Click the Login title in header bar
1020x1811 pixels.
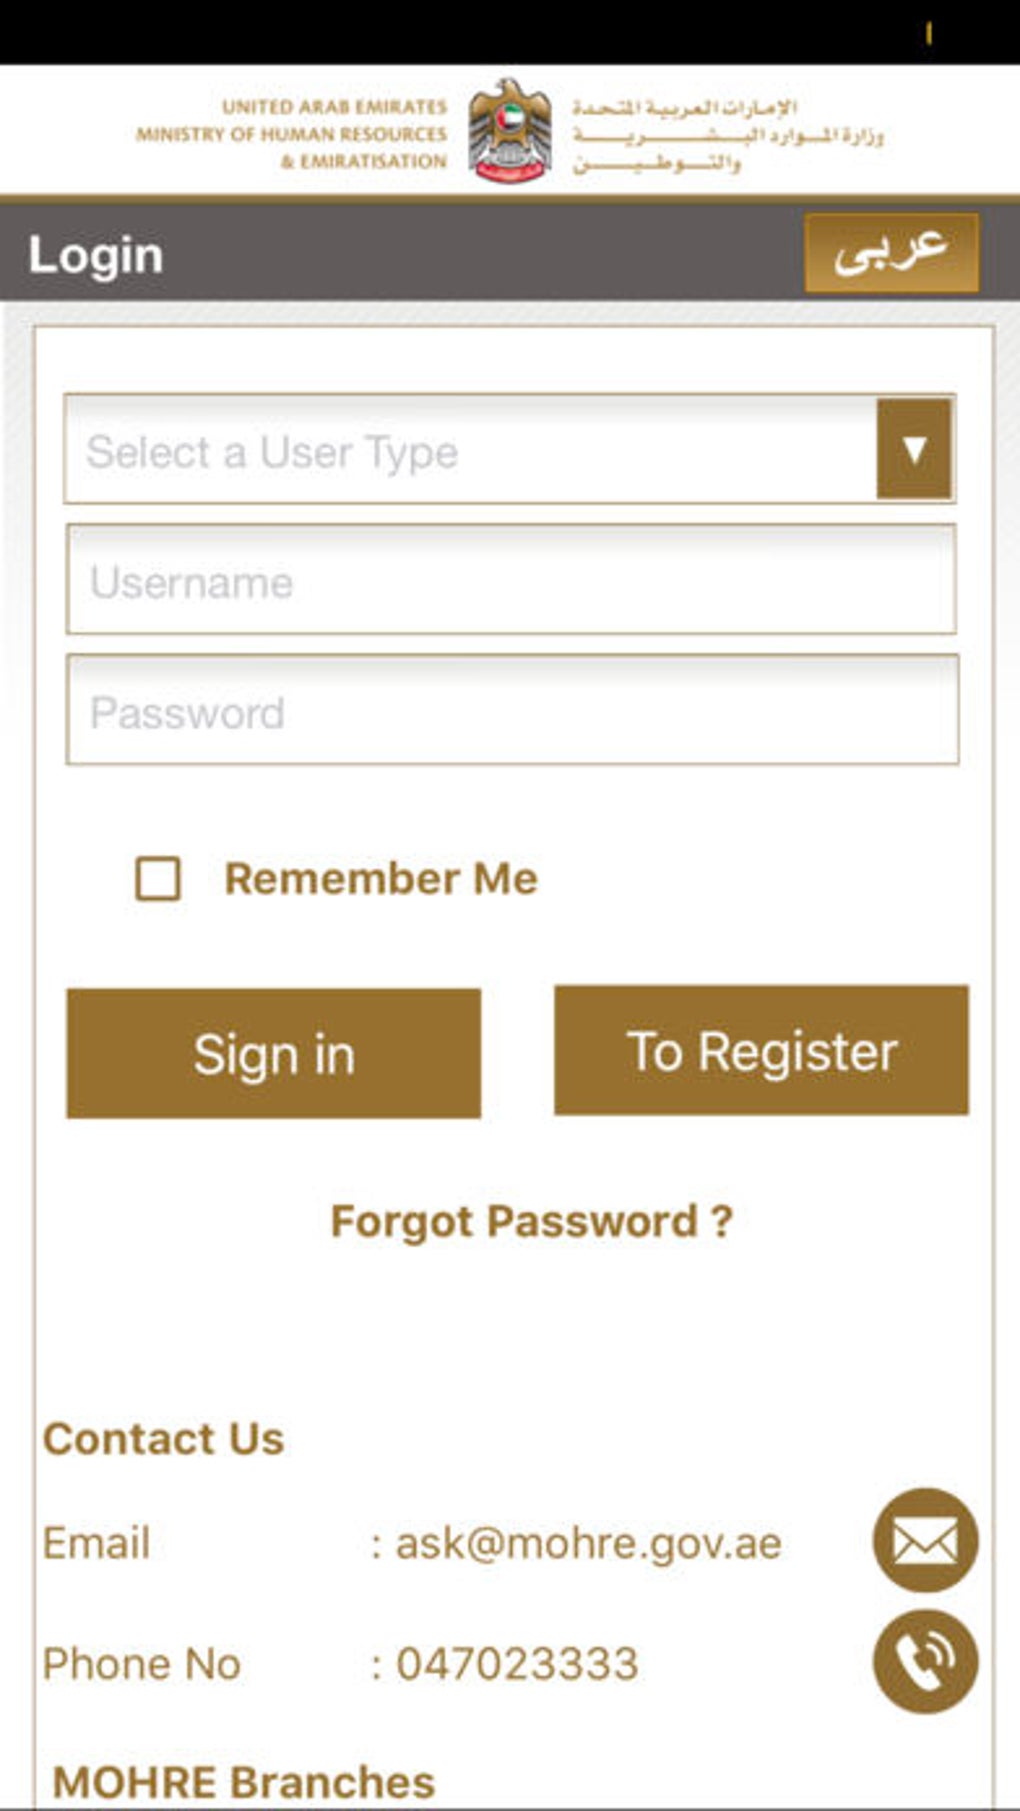point(96,255)
